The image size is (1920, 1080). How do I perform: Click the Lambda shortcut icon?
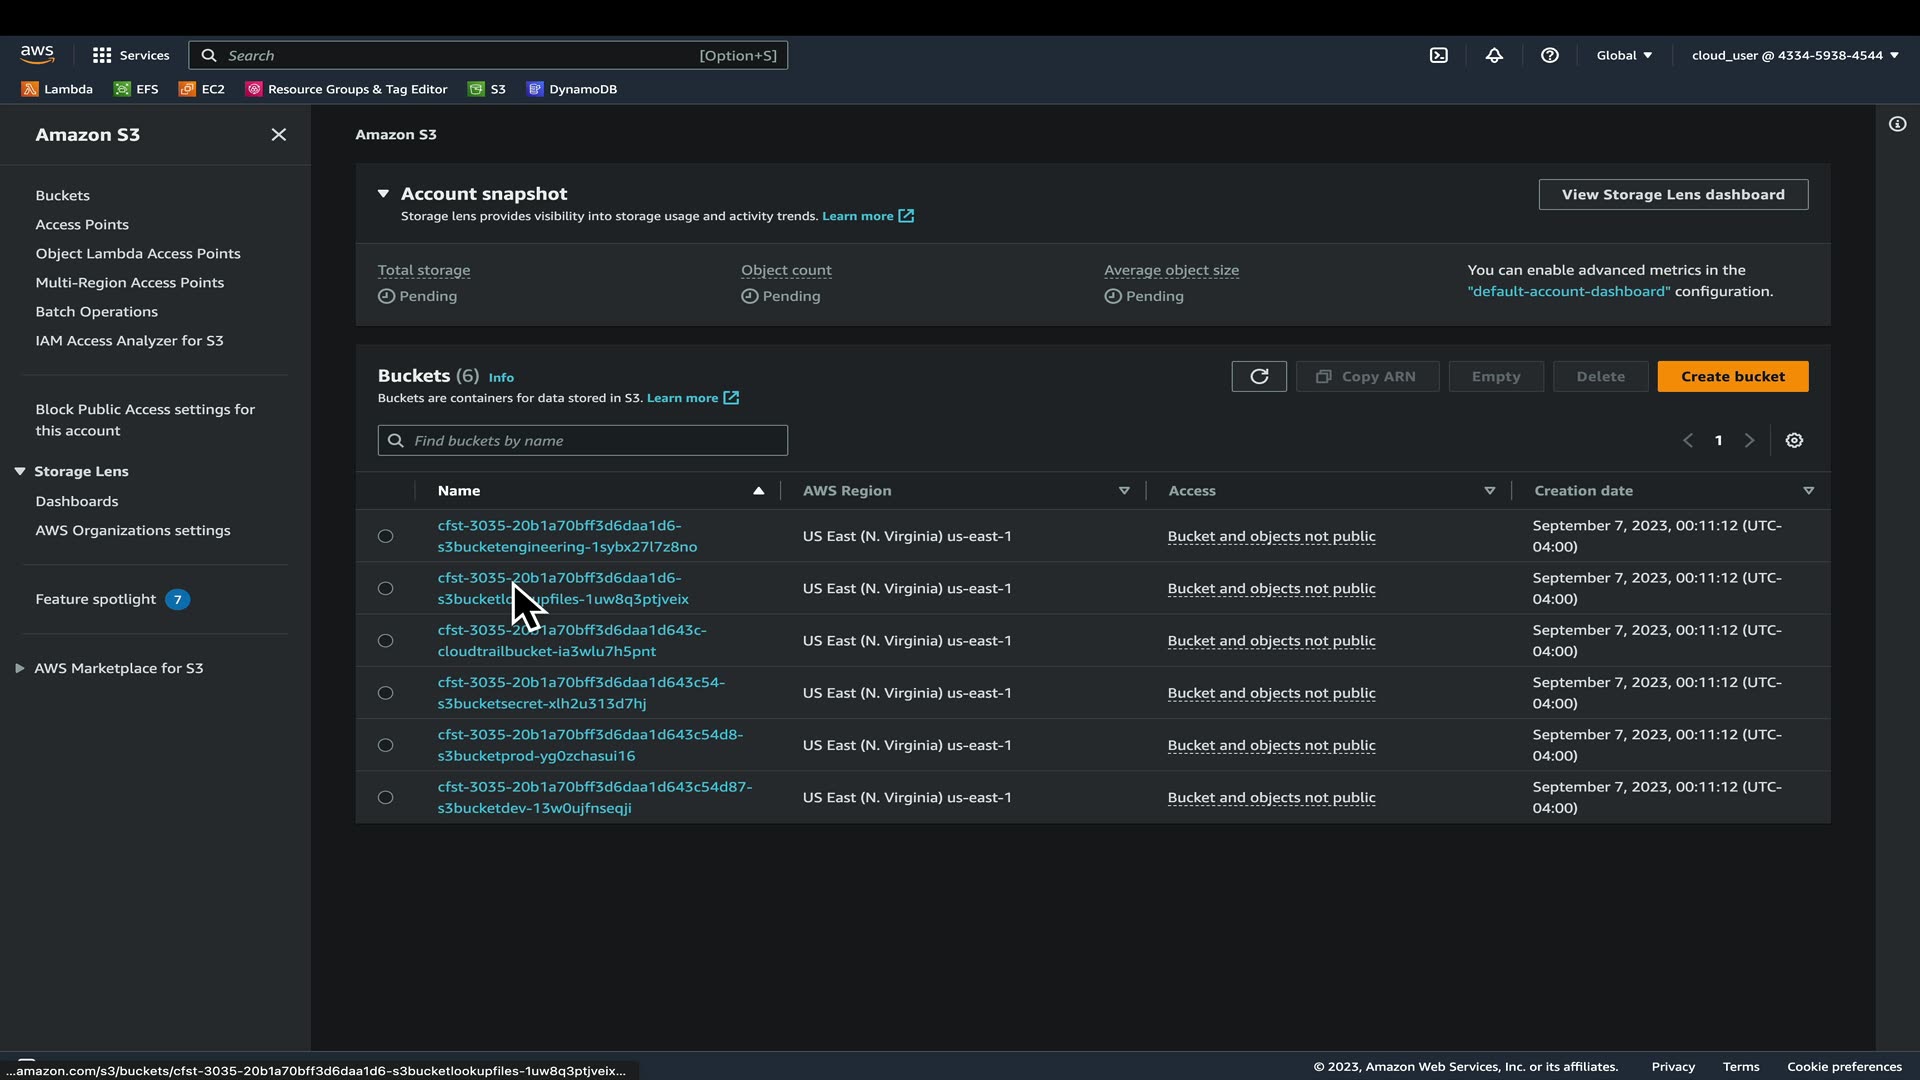30,89
